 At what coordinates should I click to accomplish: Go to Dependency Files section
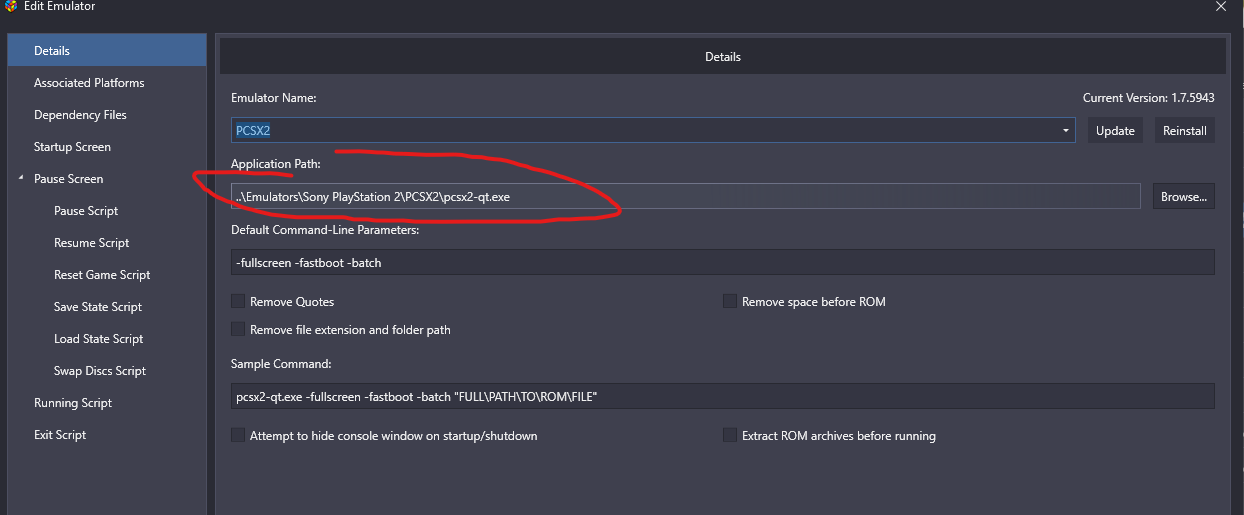point(80,115)
